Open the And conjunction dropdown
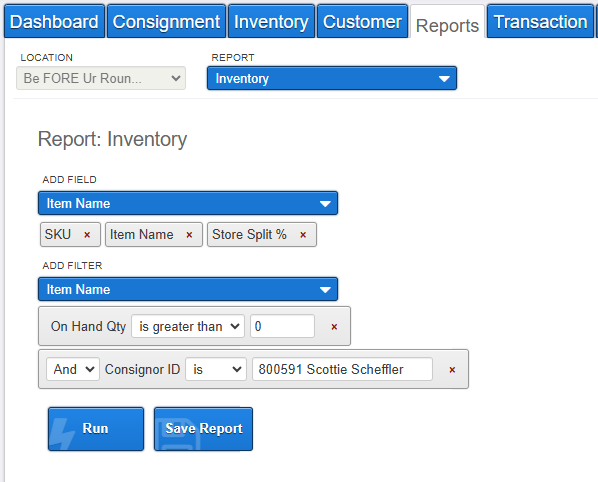The width and height of the screenshot is (598, 482). pyautogui.click(x=73, y=369)
